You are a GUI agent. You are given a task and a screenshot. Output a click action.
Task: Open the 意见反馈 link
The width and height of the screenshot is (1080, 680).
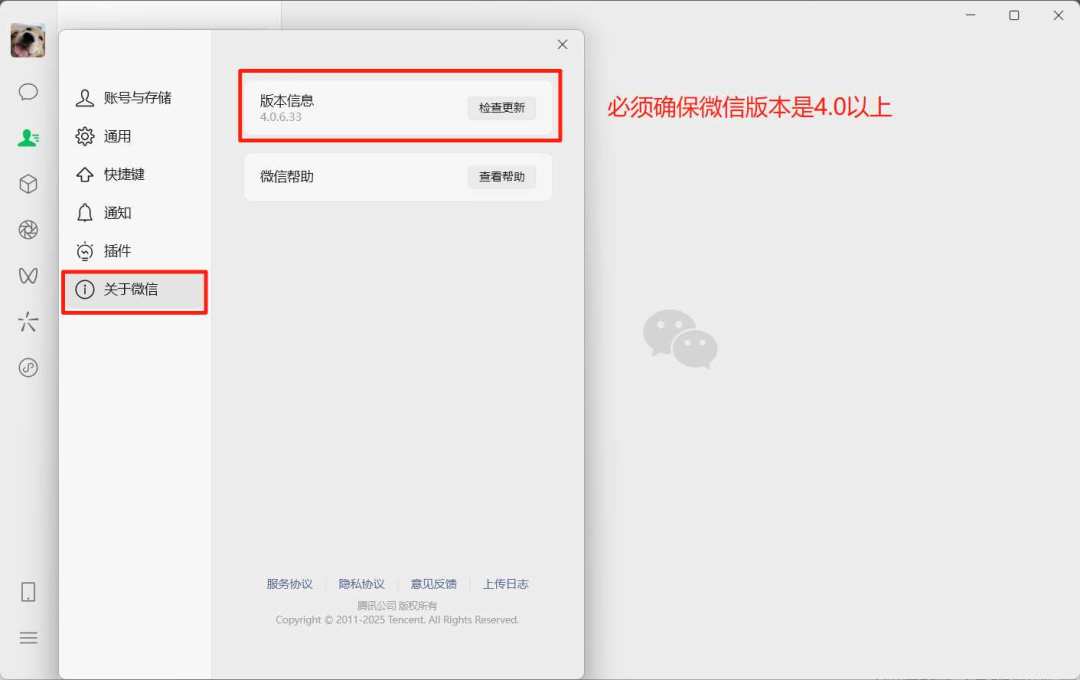click(433, 584)
